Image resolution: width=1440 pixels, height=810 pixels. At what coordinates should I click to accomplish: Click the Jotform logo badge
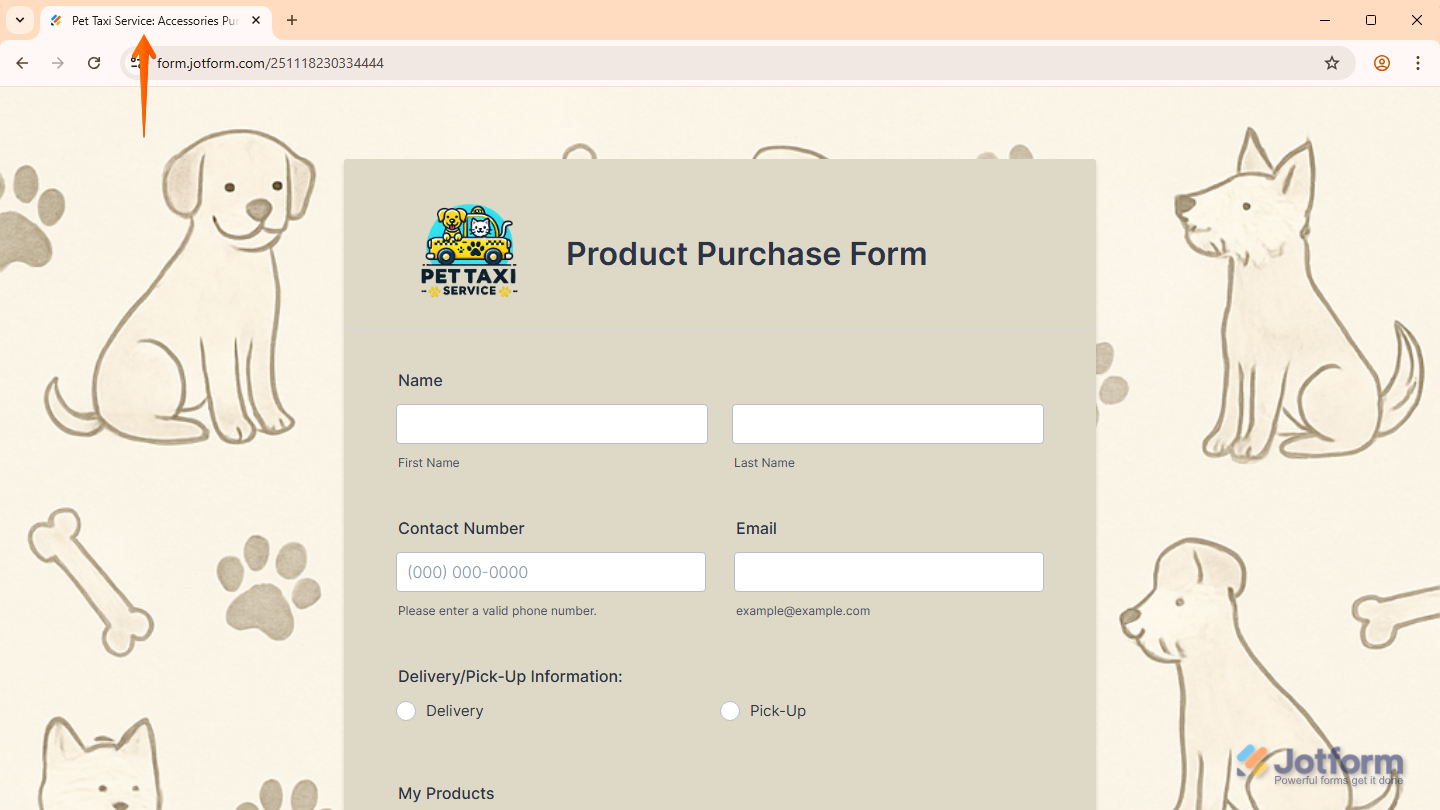(x=1320, y=765)
